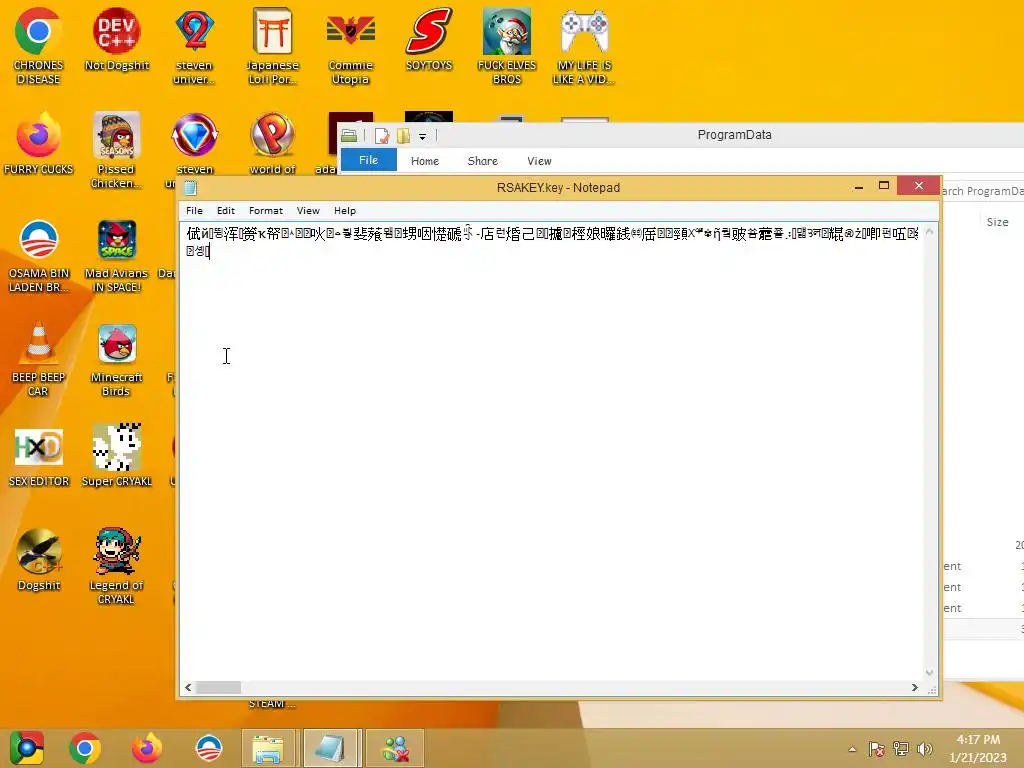Click Notepad vertical scrollbar up arrow
Viewport: 1024px width, 768px height.
click(x=929, y=231)
